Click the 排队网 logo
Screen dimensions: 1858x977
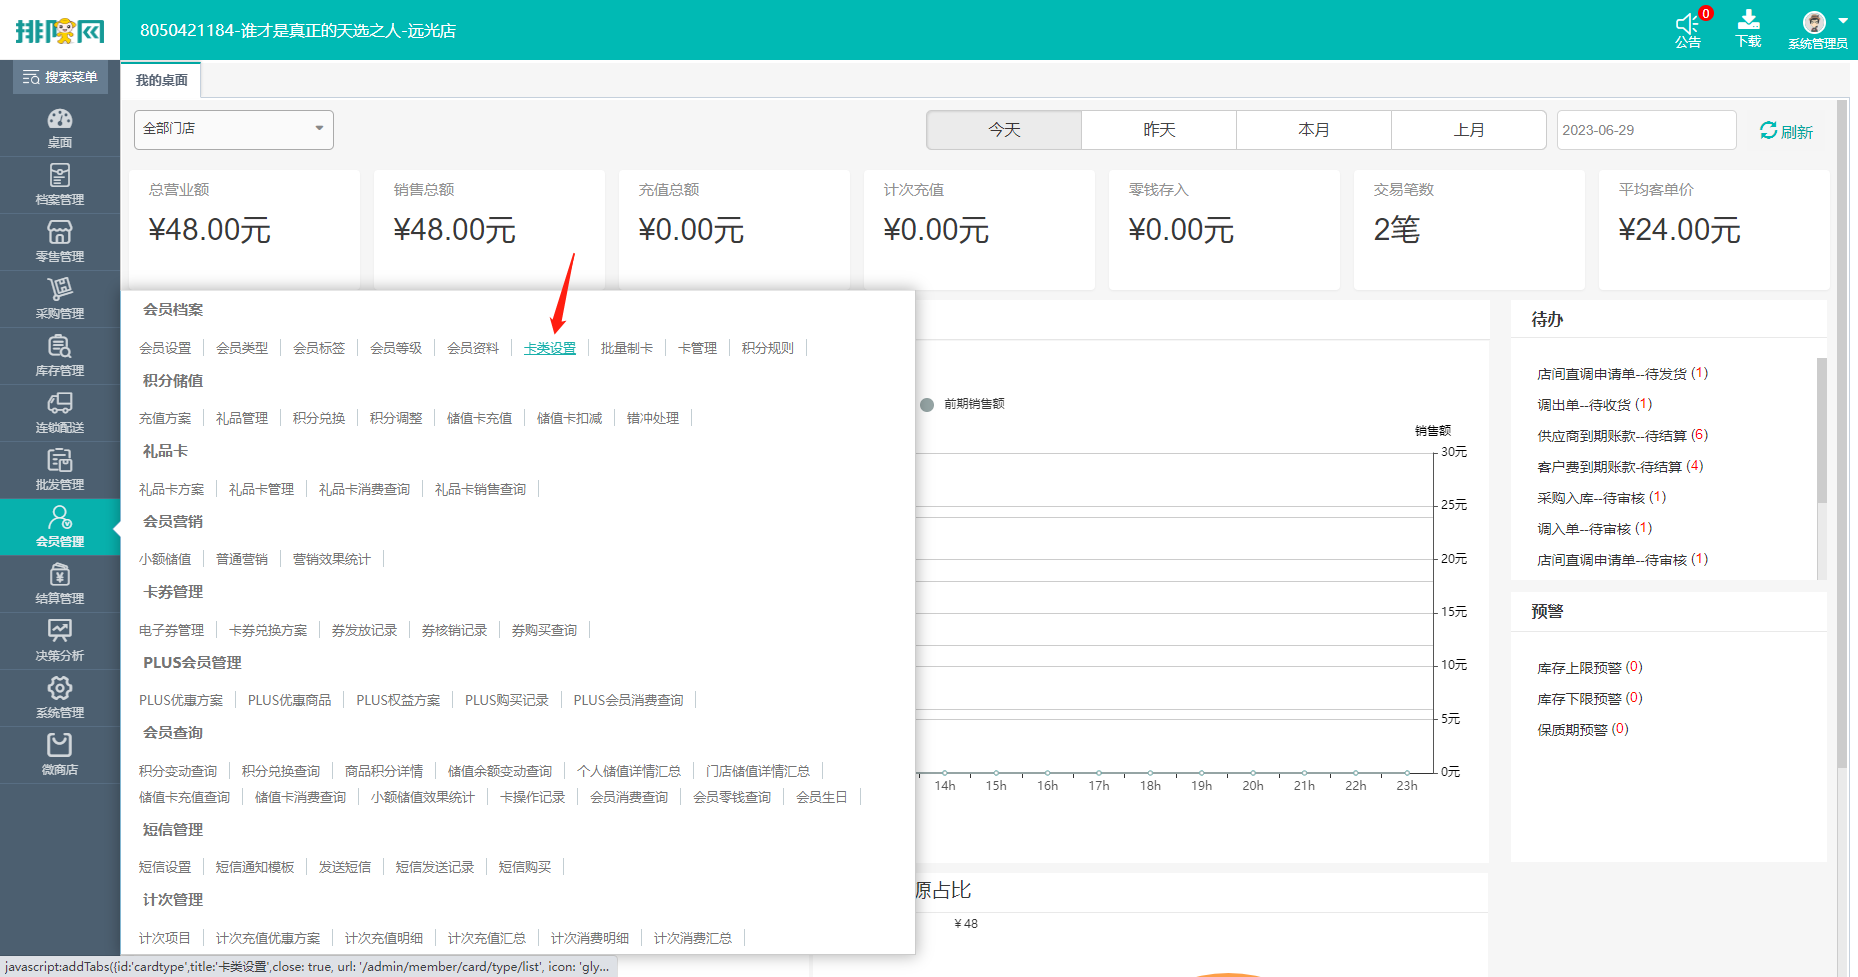coord(60,30)
